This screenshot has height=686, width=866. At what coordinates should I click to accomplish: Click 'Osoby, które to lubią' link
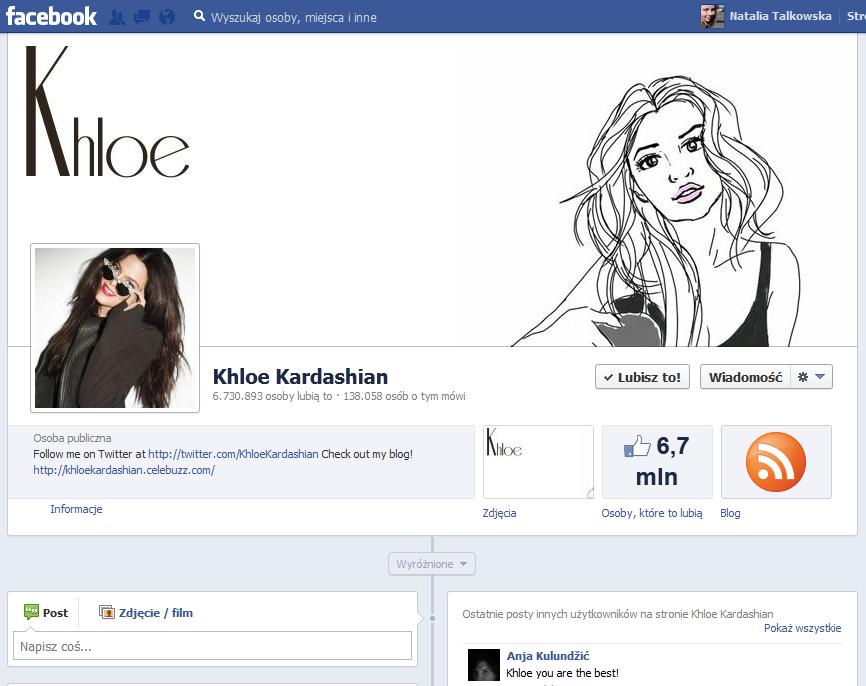pyautogui.click(x=652, y=513)
